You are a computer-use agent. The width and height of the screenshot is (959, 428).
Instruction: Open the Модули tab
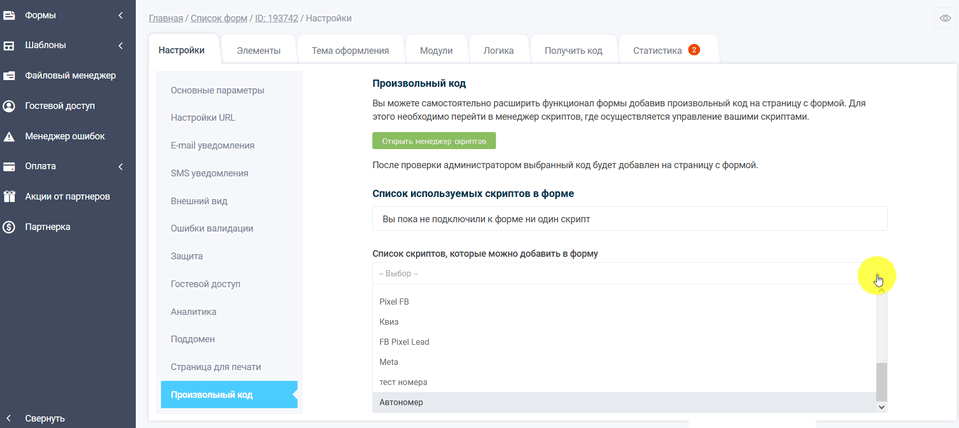click(436, 51)
